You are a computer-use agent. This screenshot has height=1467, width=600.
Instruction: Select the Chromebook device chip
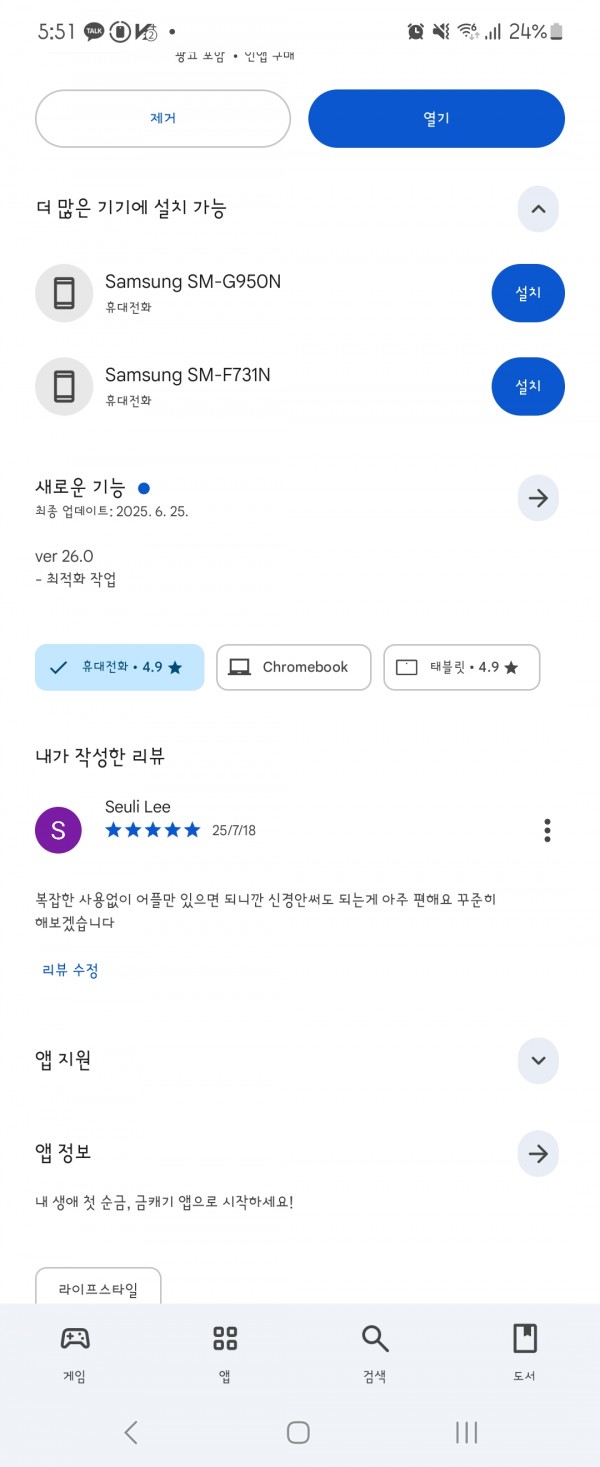293,667
